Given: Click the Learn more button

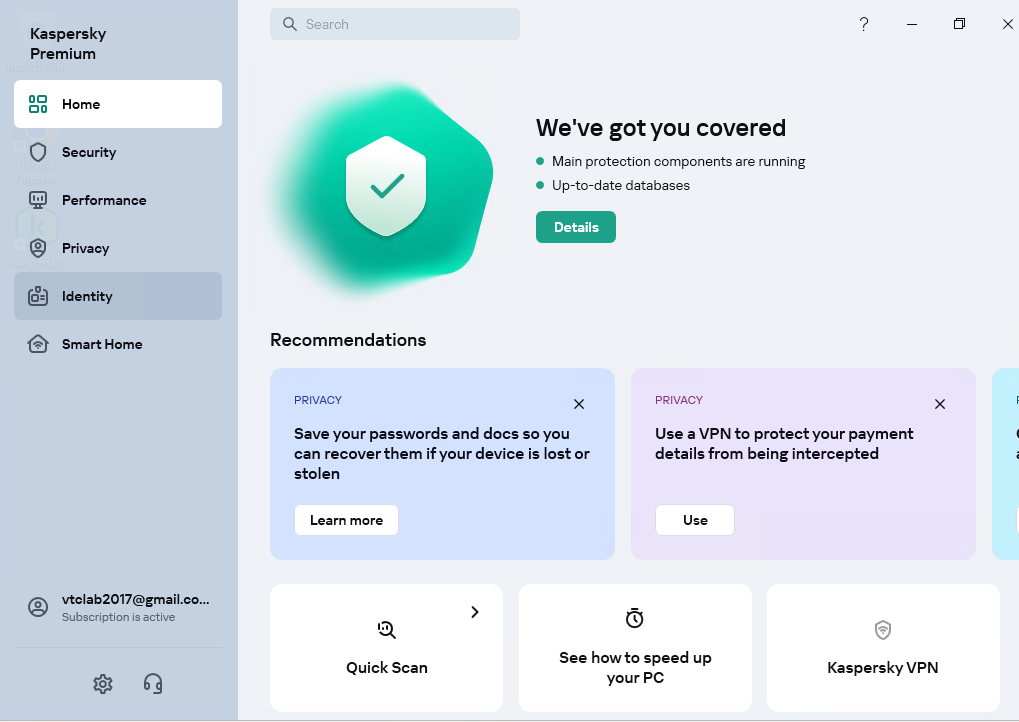Looking at the screenshot, I should coord(346,520).
